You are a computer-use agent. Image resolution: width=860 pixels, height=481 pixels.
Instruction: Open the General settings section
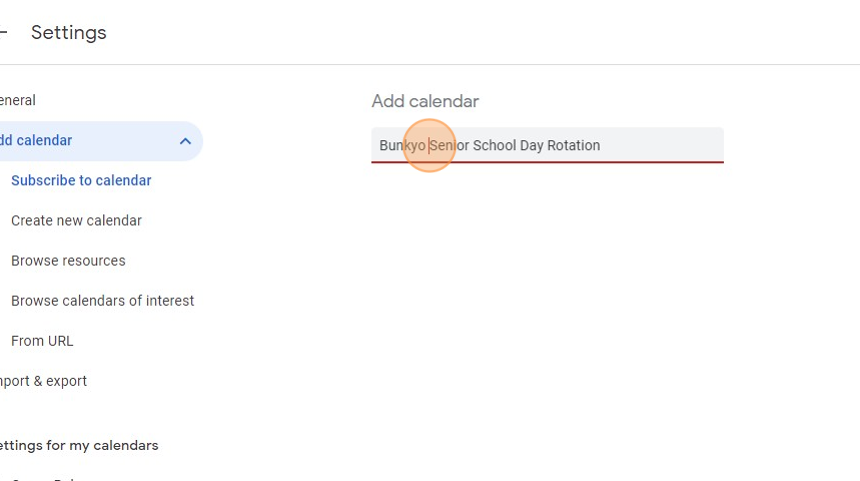pyautogui.click(x=18, y=101)
